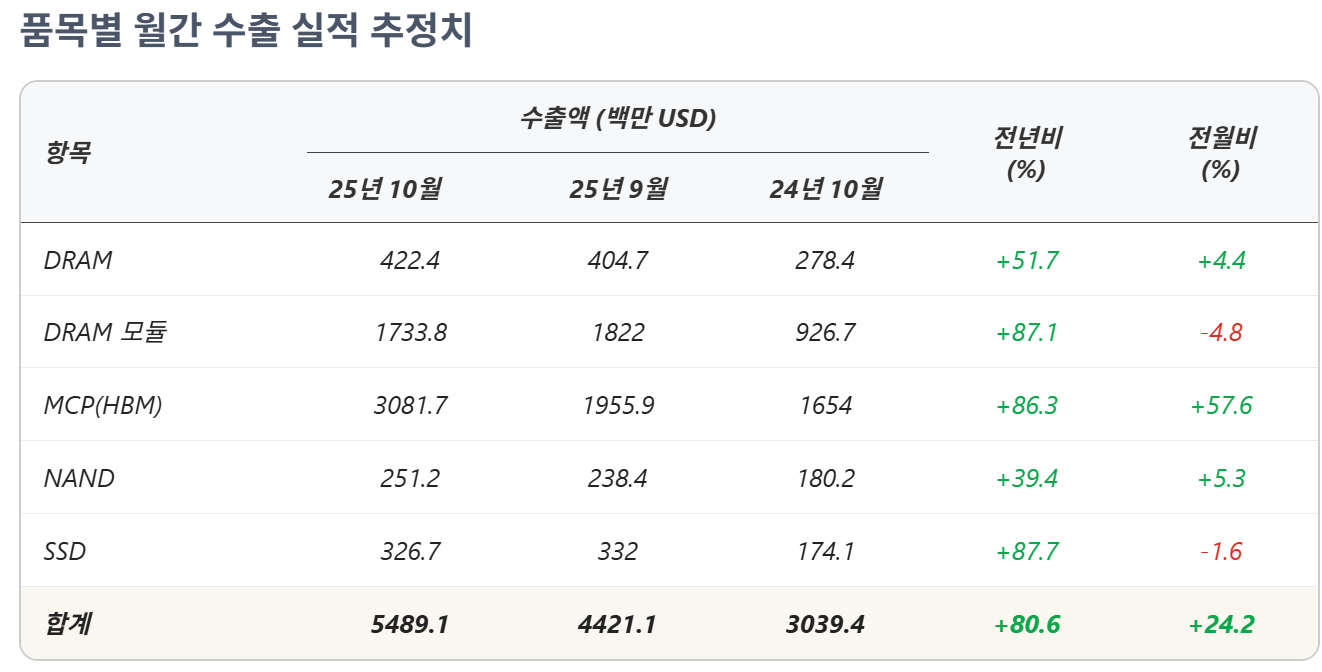Click the NAND value 238.4

pyautogui.click(x=617, y=478)
